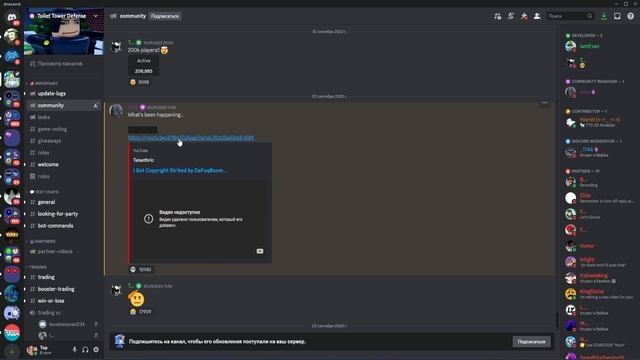
Task: Click YouTube logo on embedded video
Action: coord(260,251)
